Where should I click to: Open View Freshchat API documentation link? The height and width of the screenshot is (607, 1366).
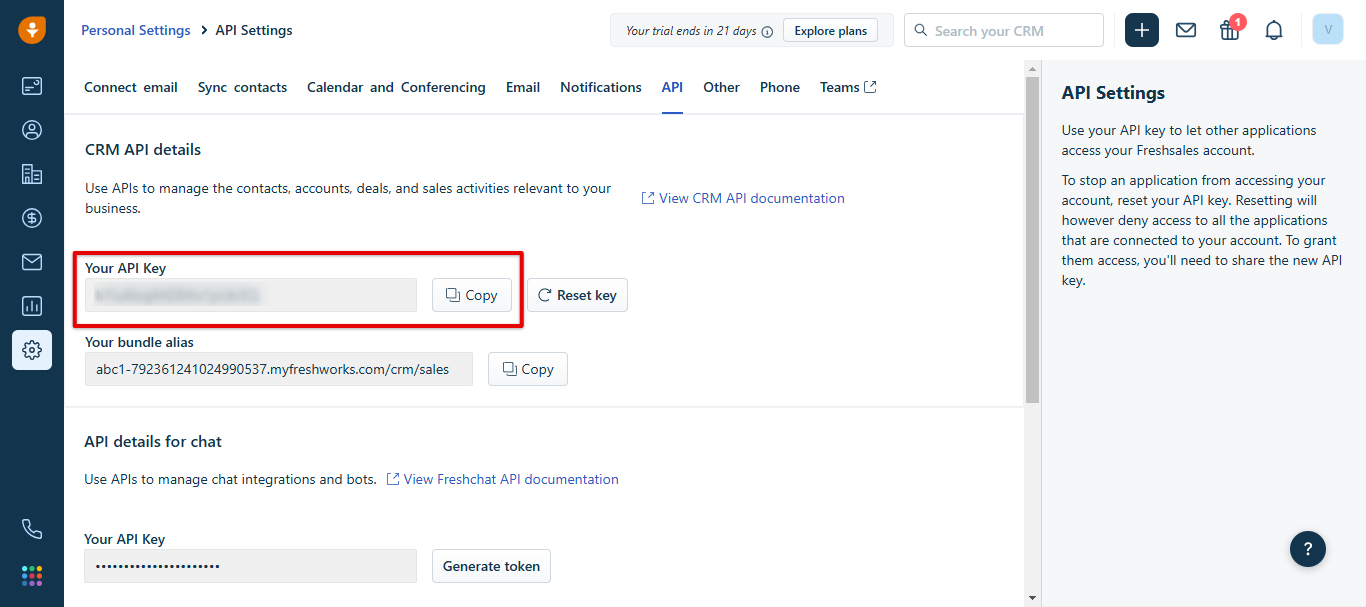coord(503,479)
